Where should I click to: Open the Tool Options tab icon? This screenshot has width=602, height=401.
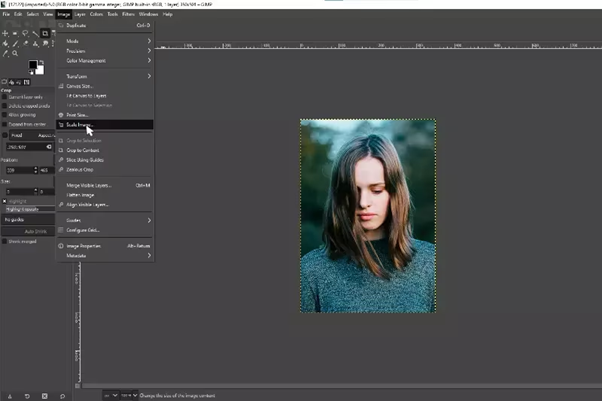click(4, 82)
